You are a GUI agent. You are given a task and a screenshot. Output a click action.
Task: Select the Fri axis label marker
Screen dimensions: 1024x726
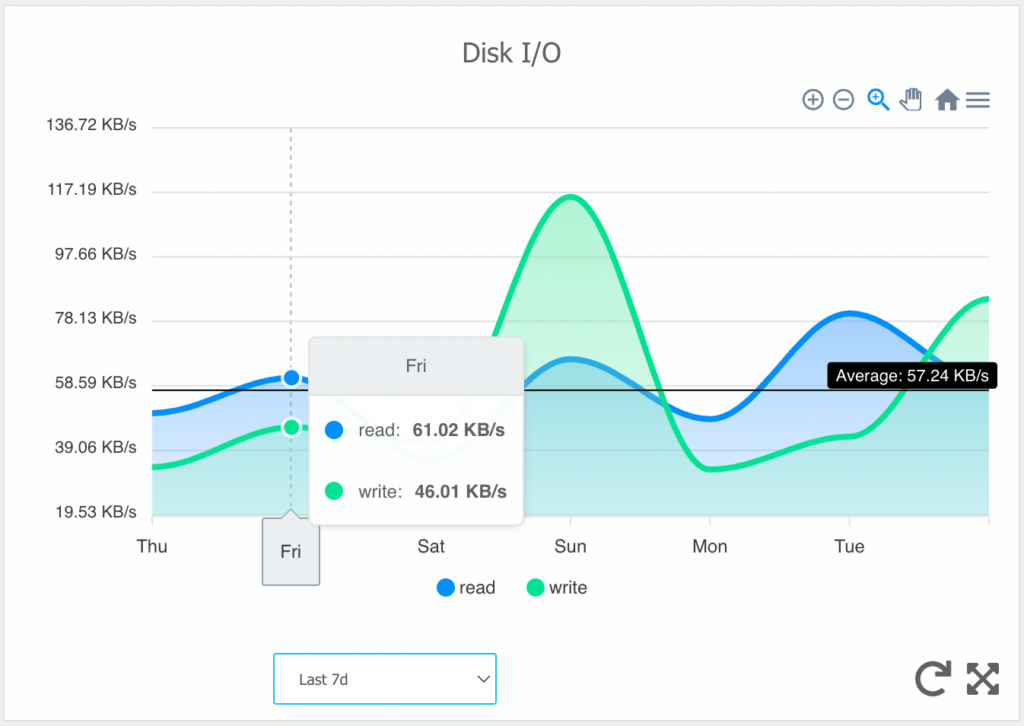pyautogui.click(x=290, y=551)
